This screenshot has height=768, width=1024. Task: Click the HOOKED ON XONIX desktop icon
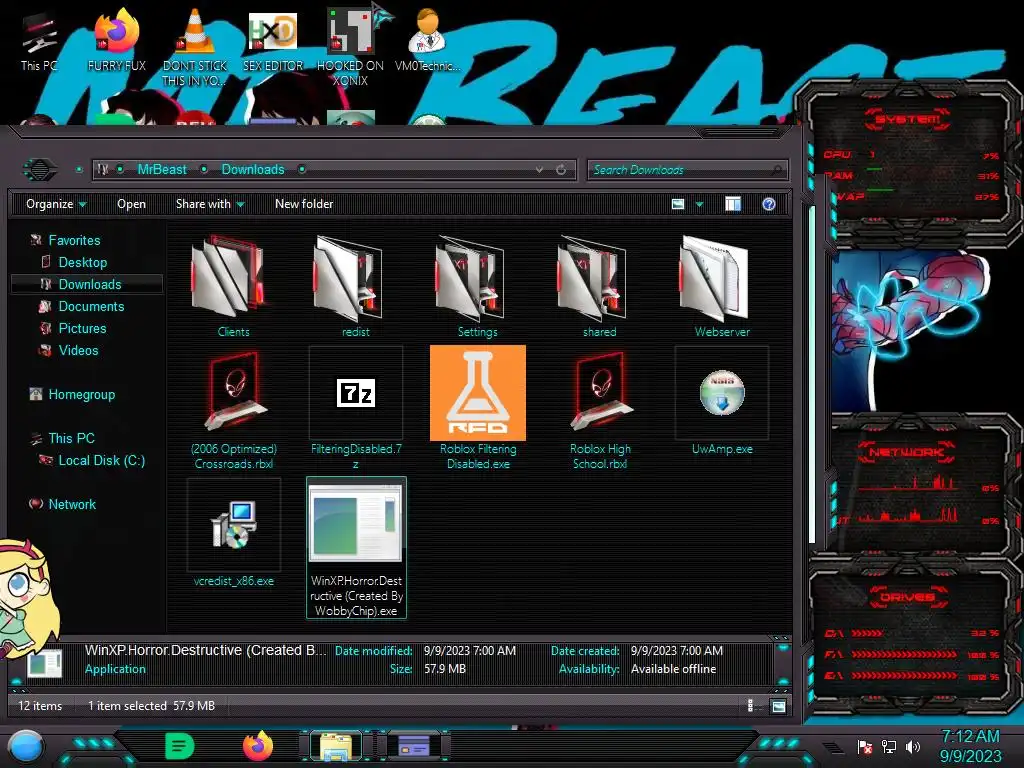coord(351,46)
